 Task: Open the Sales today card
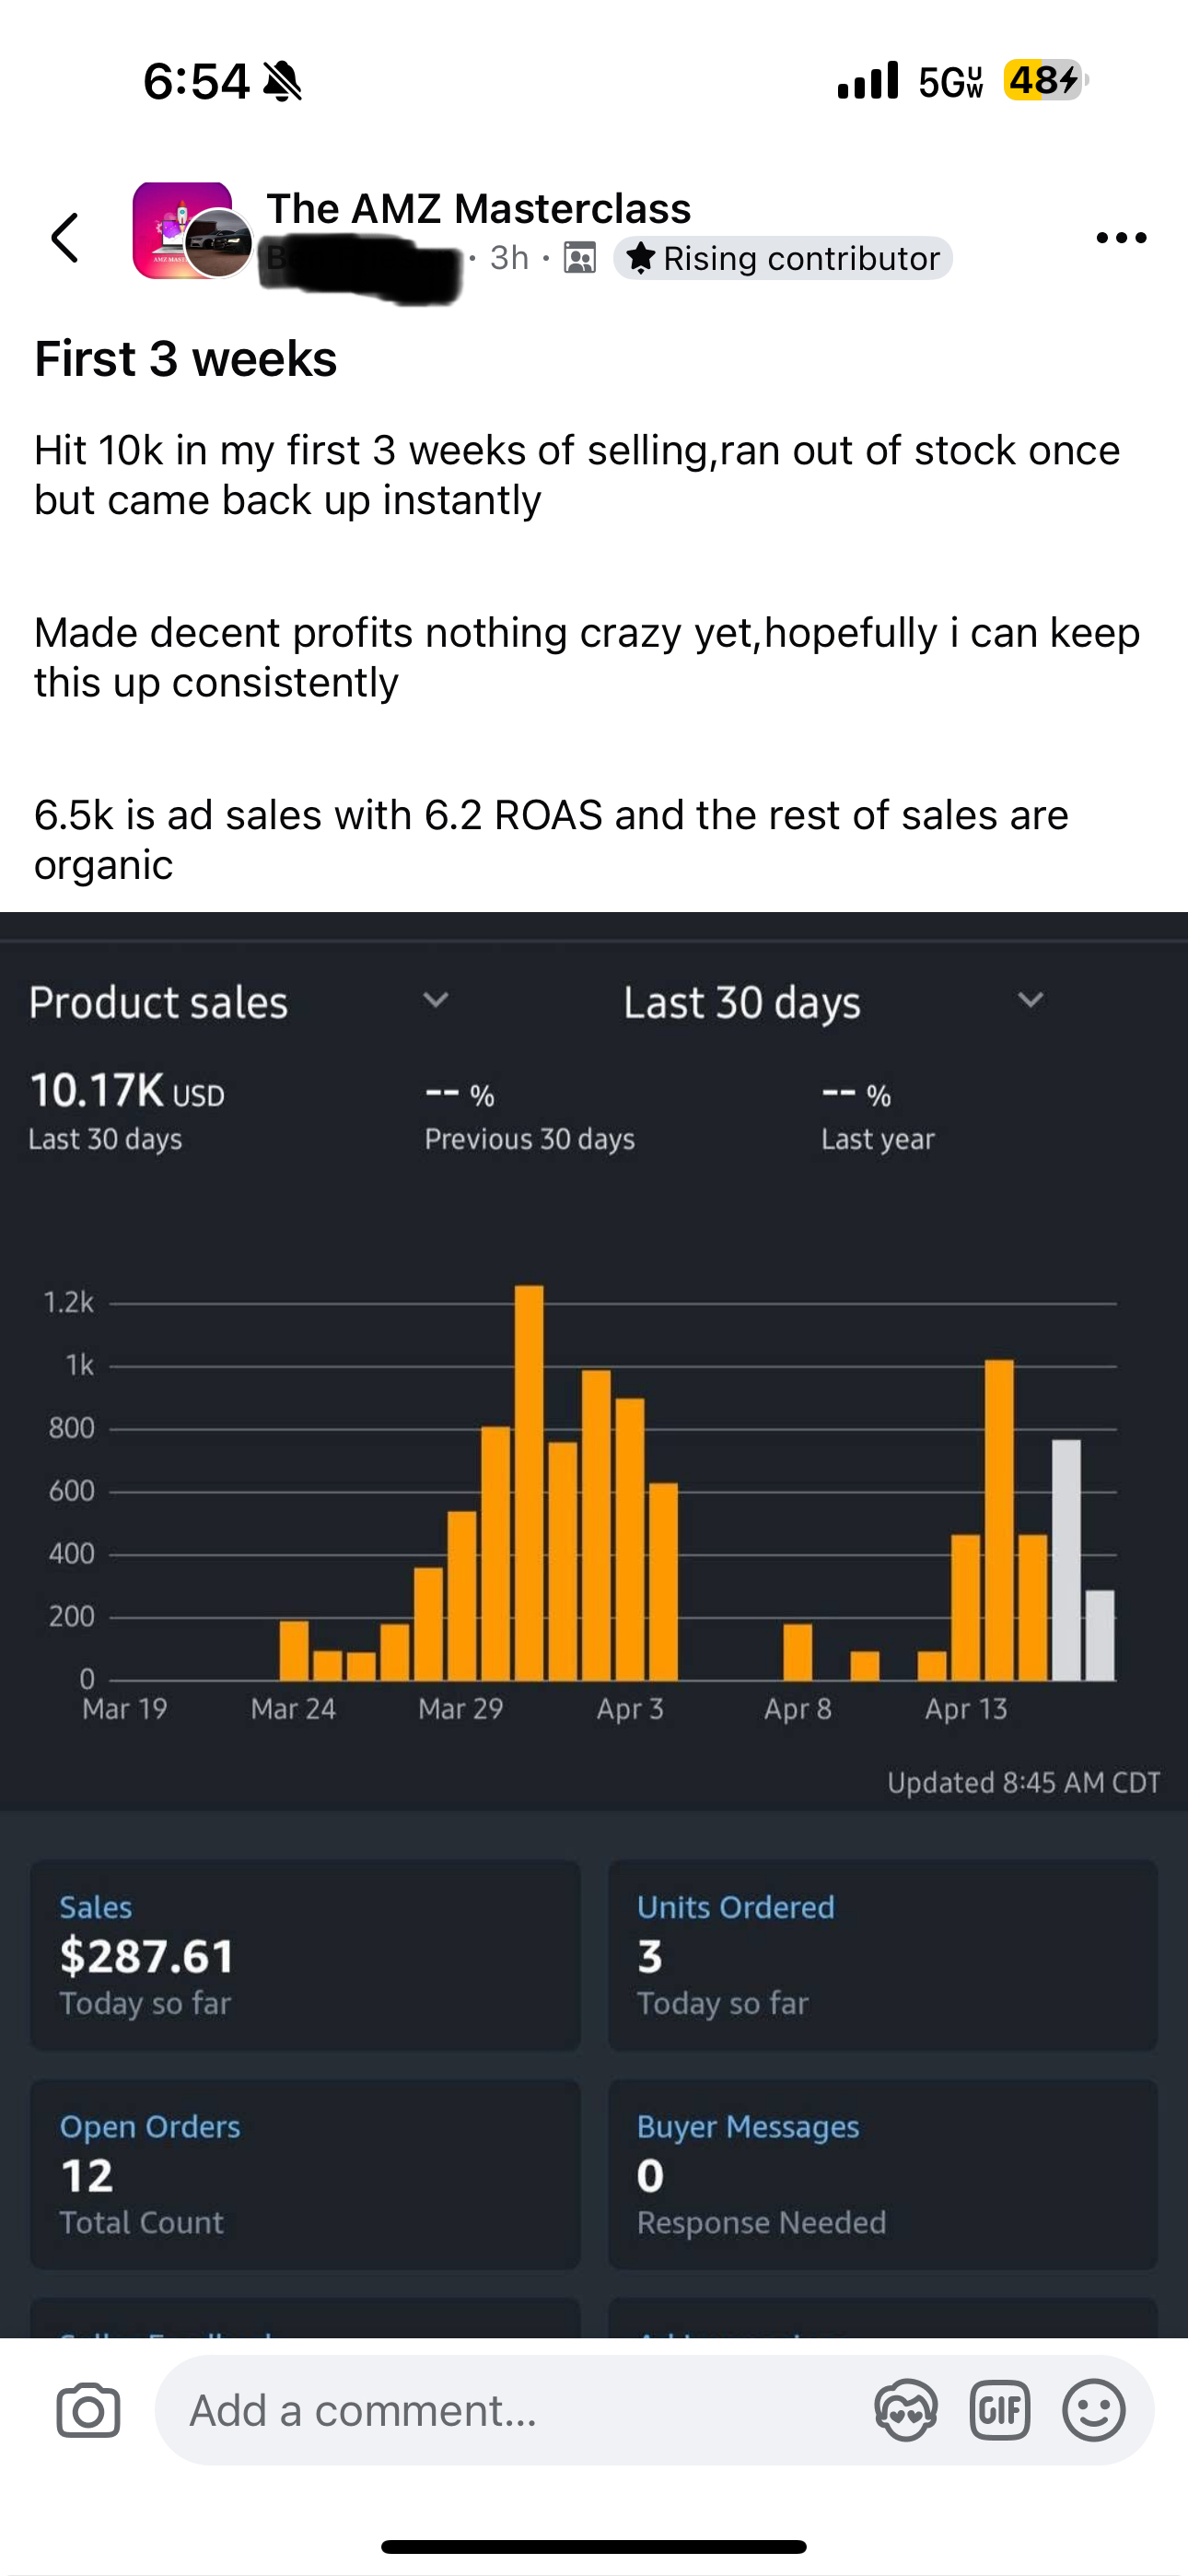[305, 1955]
